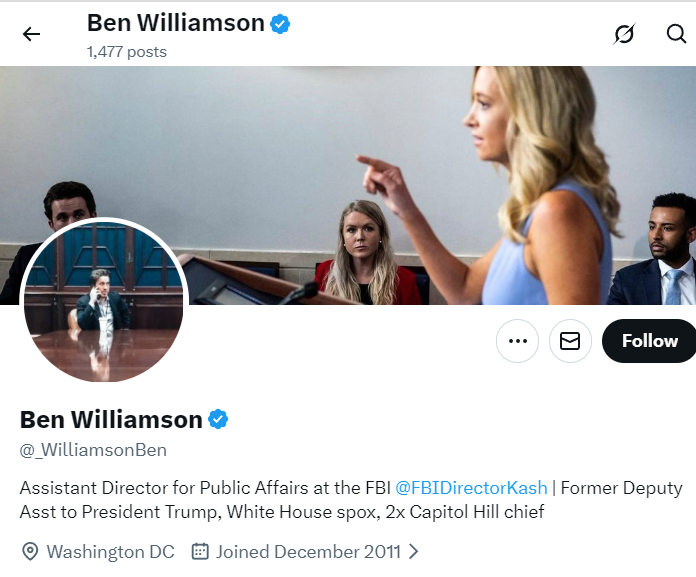Viewport: 696px width, 577px height.
Task: Click the Washington DC location text
Action: click(110, 551)
